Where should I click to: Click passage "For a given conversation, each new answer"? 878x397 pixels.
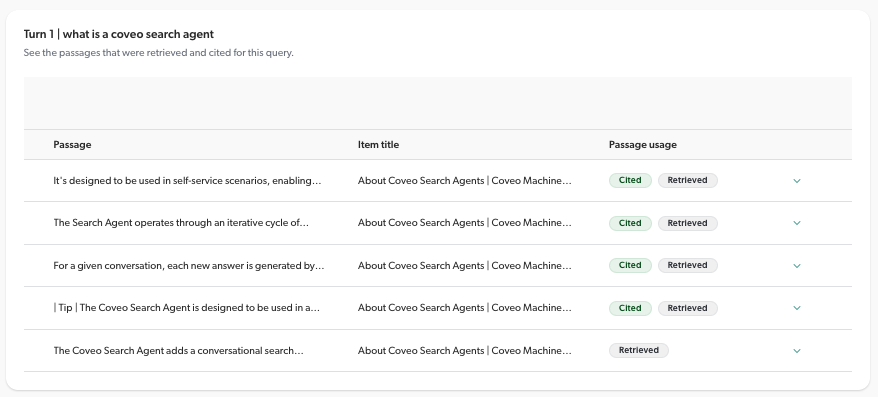point(189,266)
